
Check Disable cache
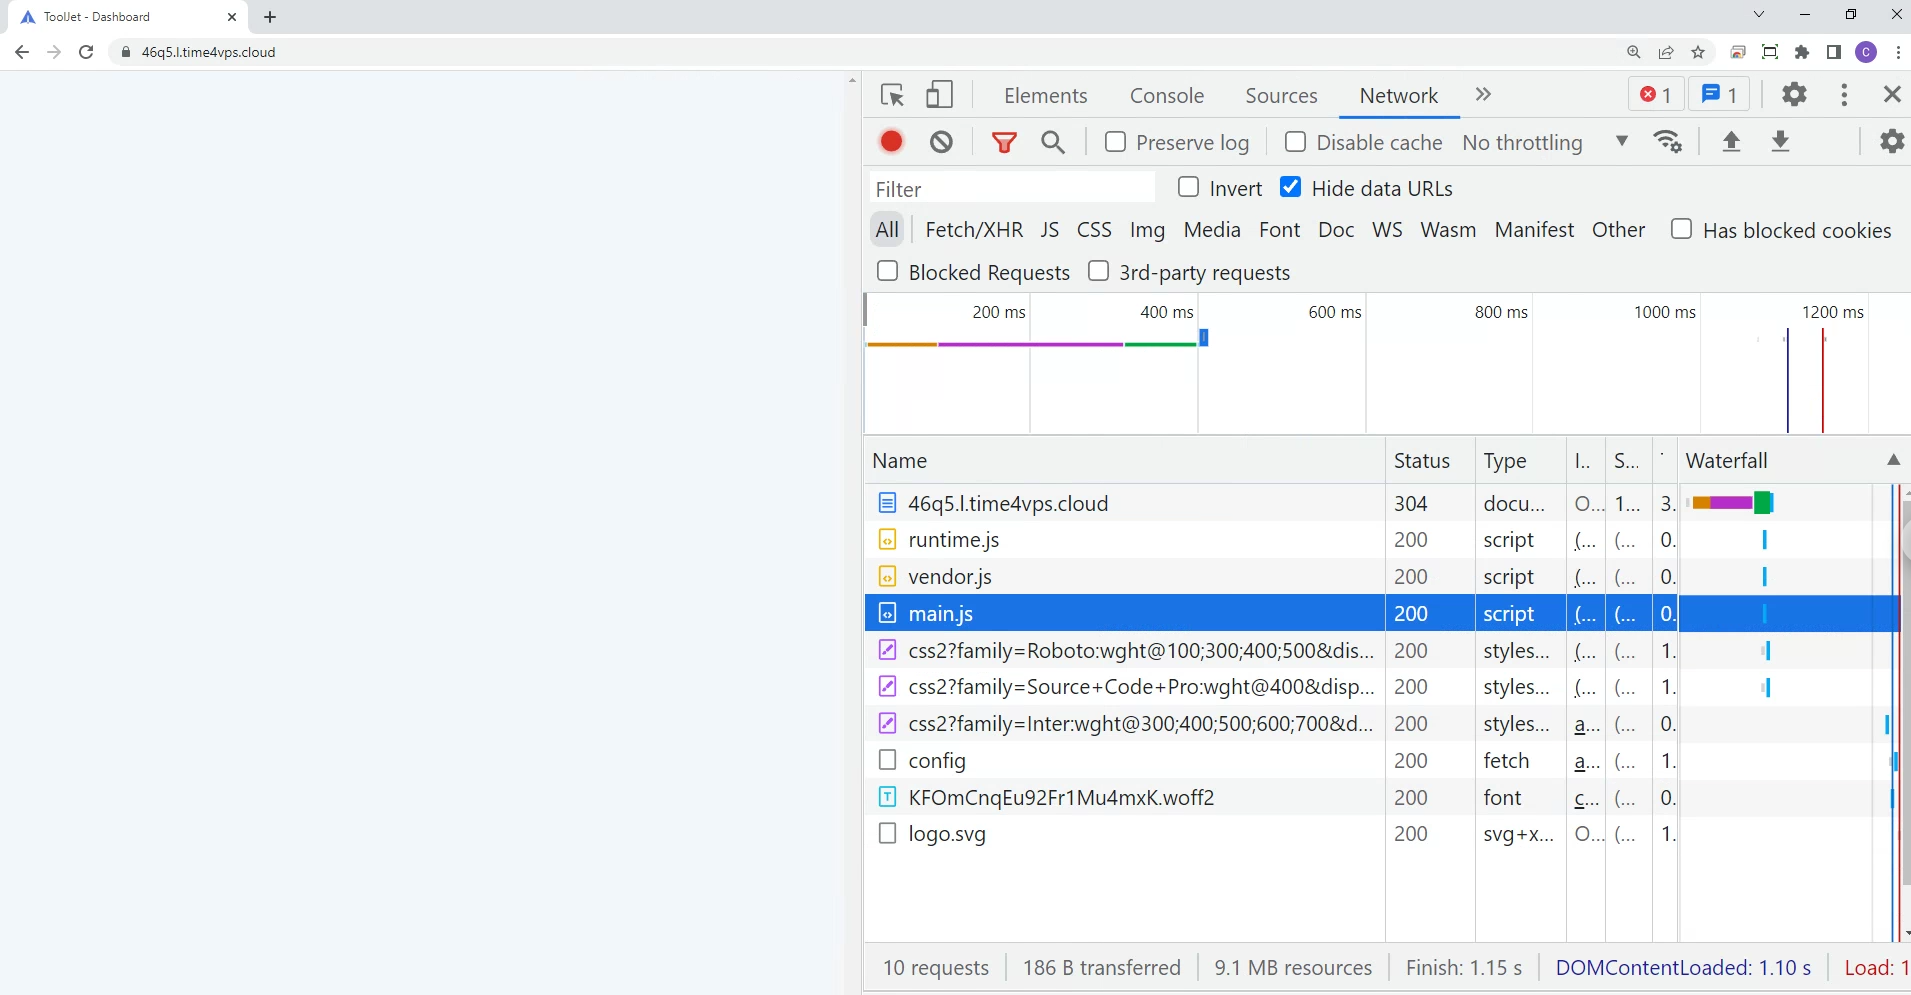(x=1295, y=142)
